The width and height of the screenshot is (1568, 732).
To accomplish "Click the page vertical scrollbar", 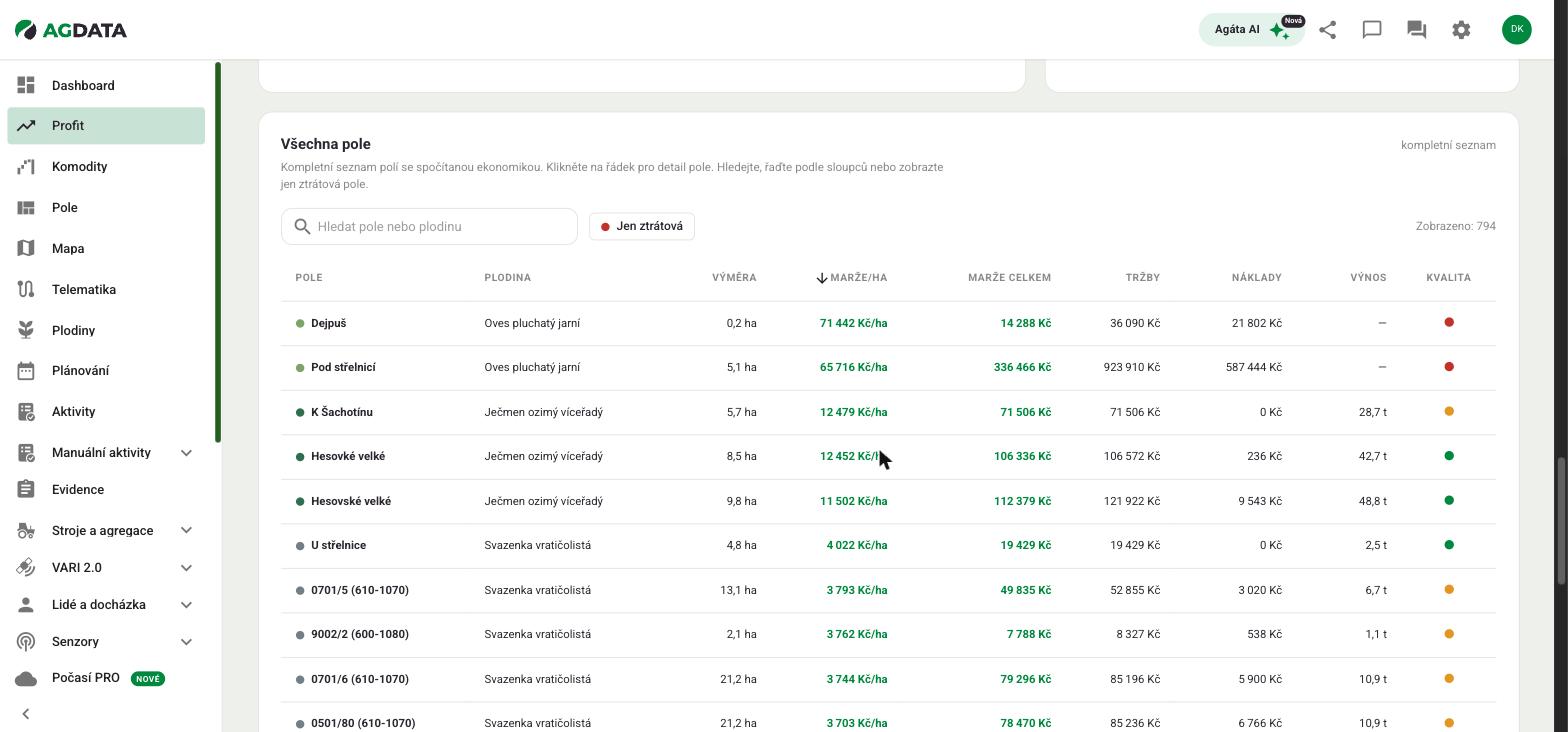I will [x=1561, y=520].
